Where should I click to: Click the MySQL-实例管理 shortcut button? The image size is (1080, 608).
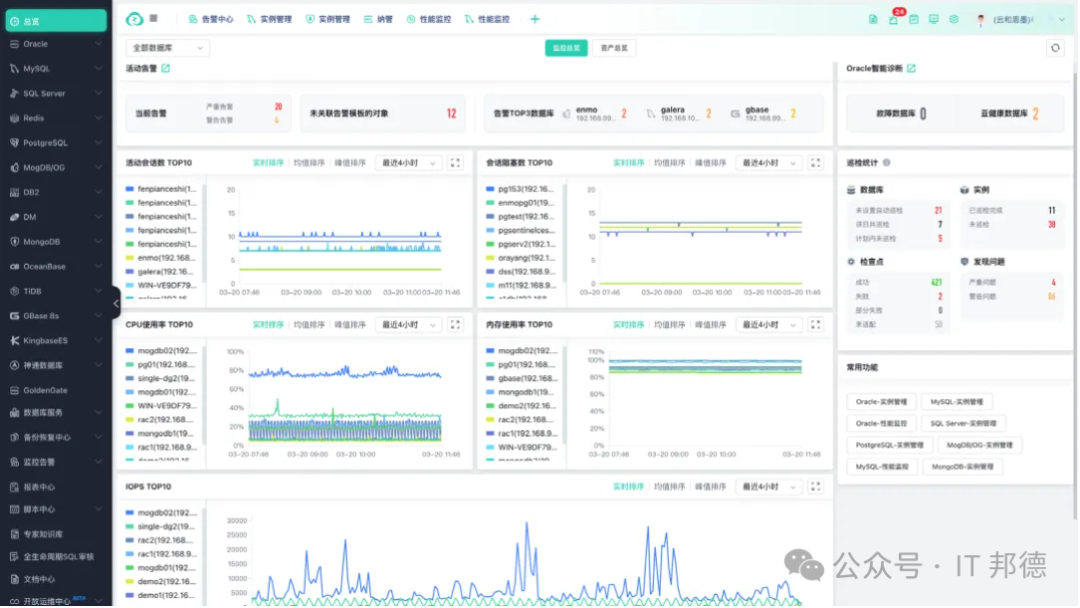(x=956, y=402)
